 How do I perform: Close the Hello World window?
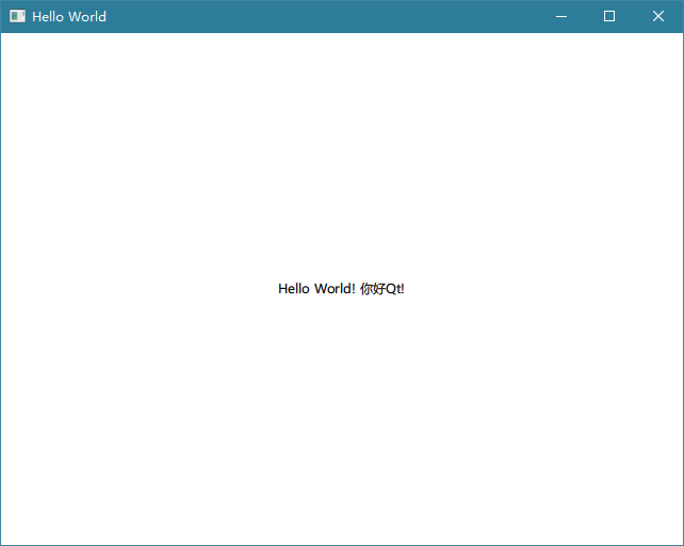pyautogui.click(x=658, y=17)
